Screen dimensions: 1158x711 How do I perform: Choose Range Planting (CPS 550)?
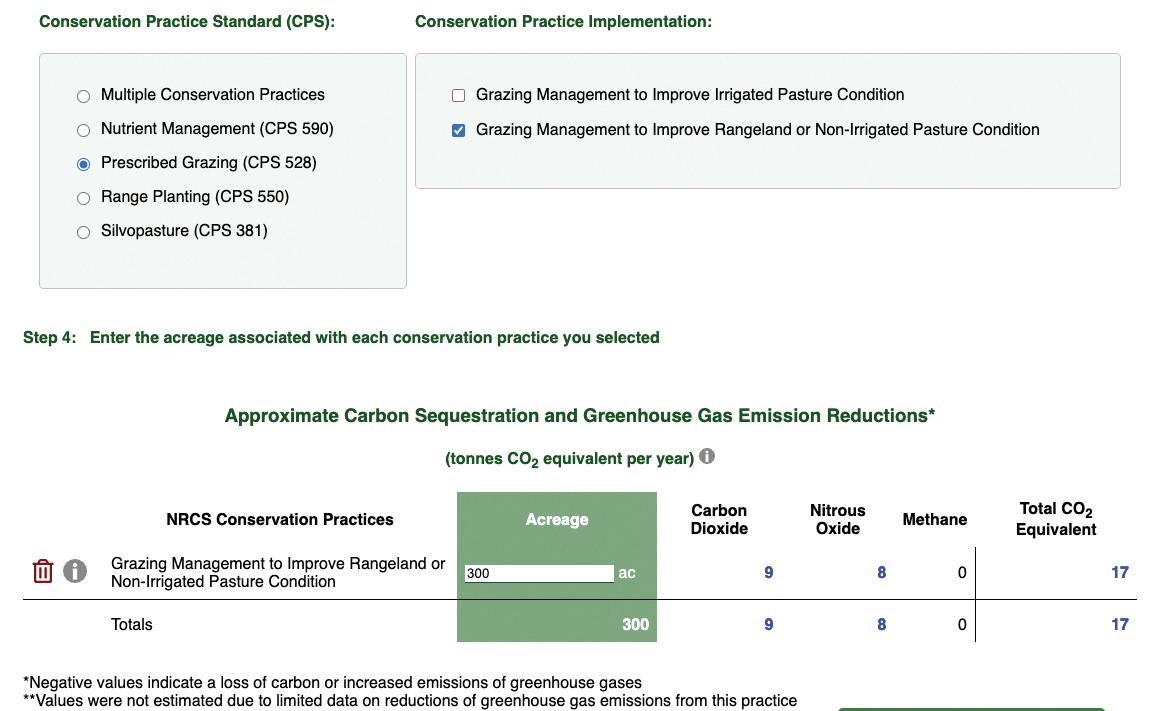pos(84,198)
